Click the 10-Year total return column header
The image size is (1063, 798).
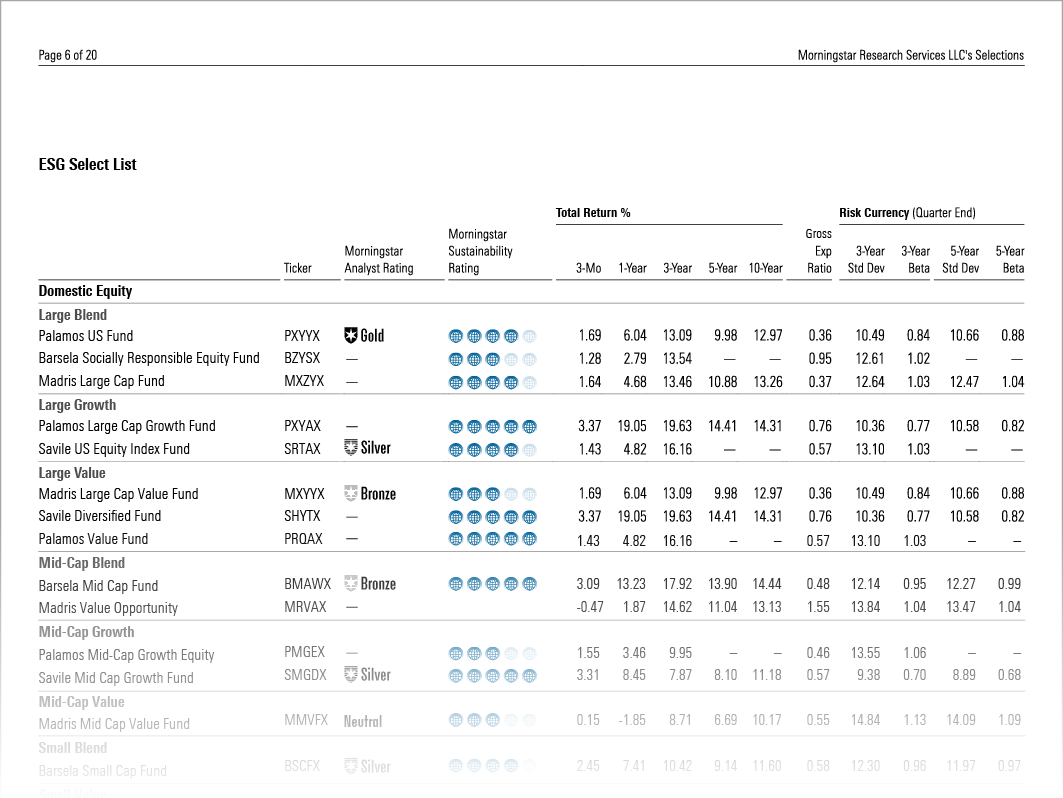765,268
